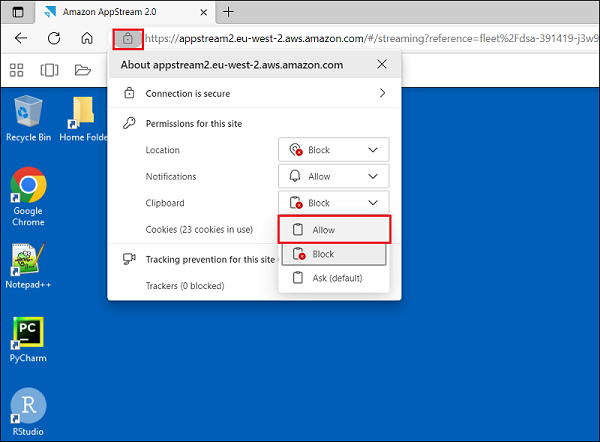Choose Ask (default) for Clipboard
This screenshot has height=442, width=600.
334,278
